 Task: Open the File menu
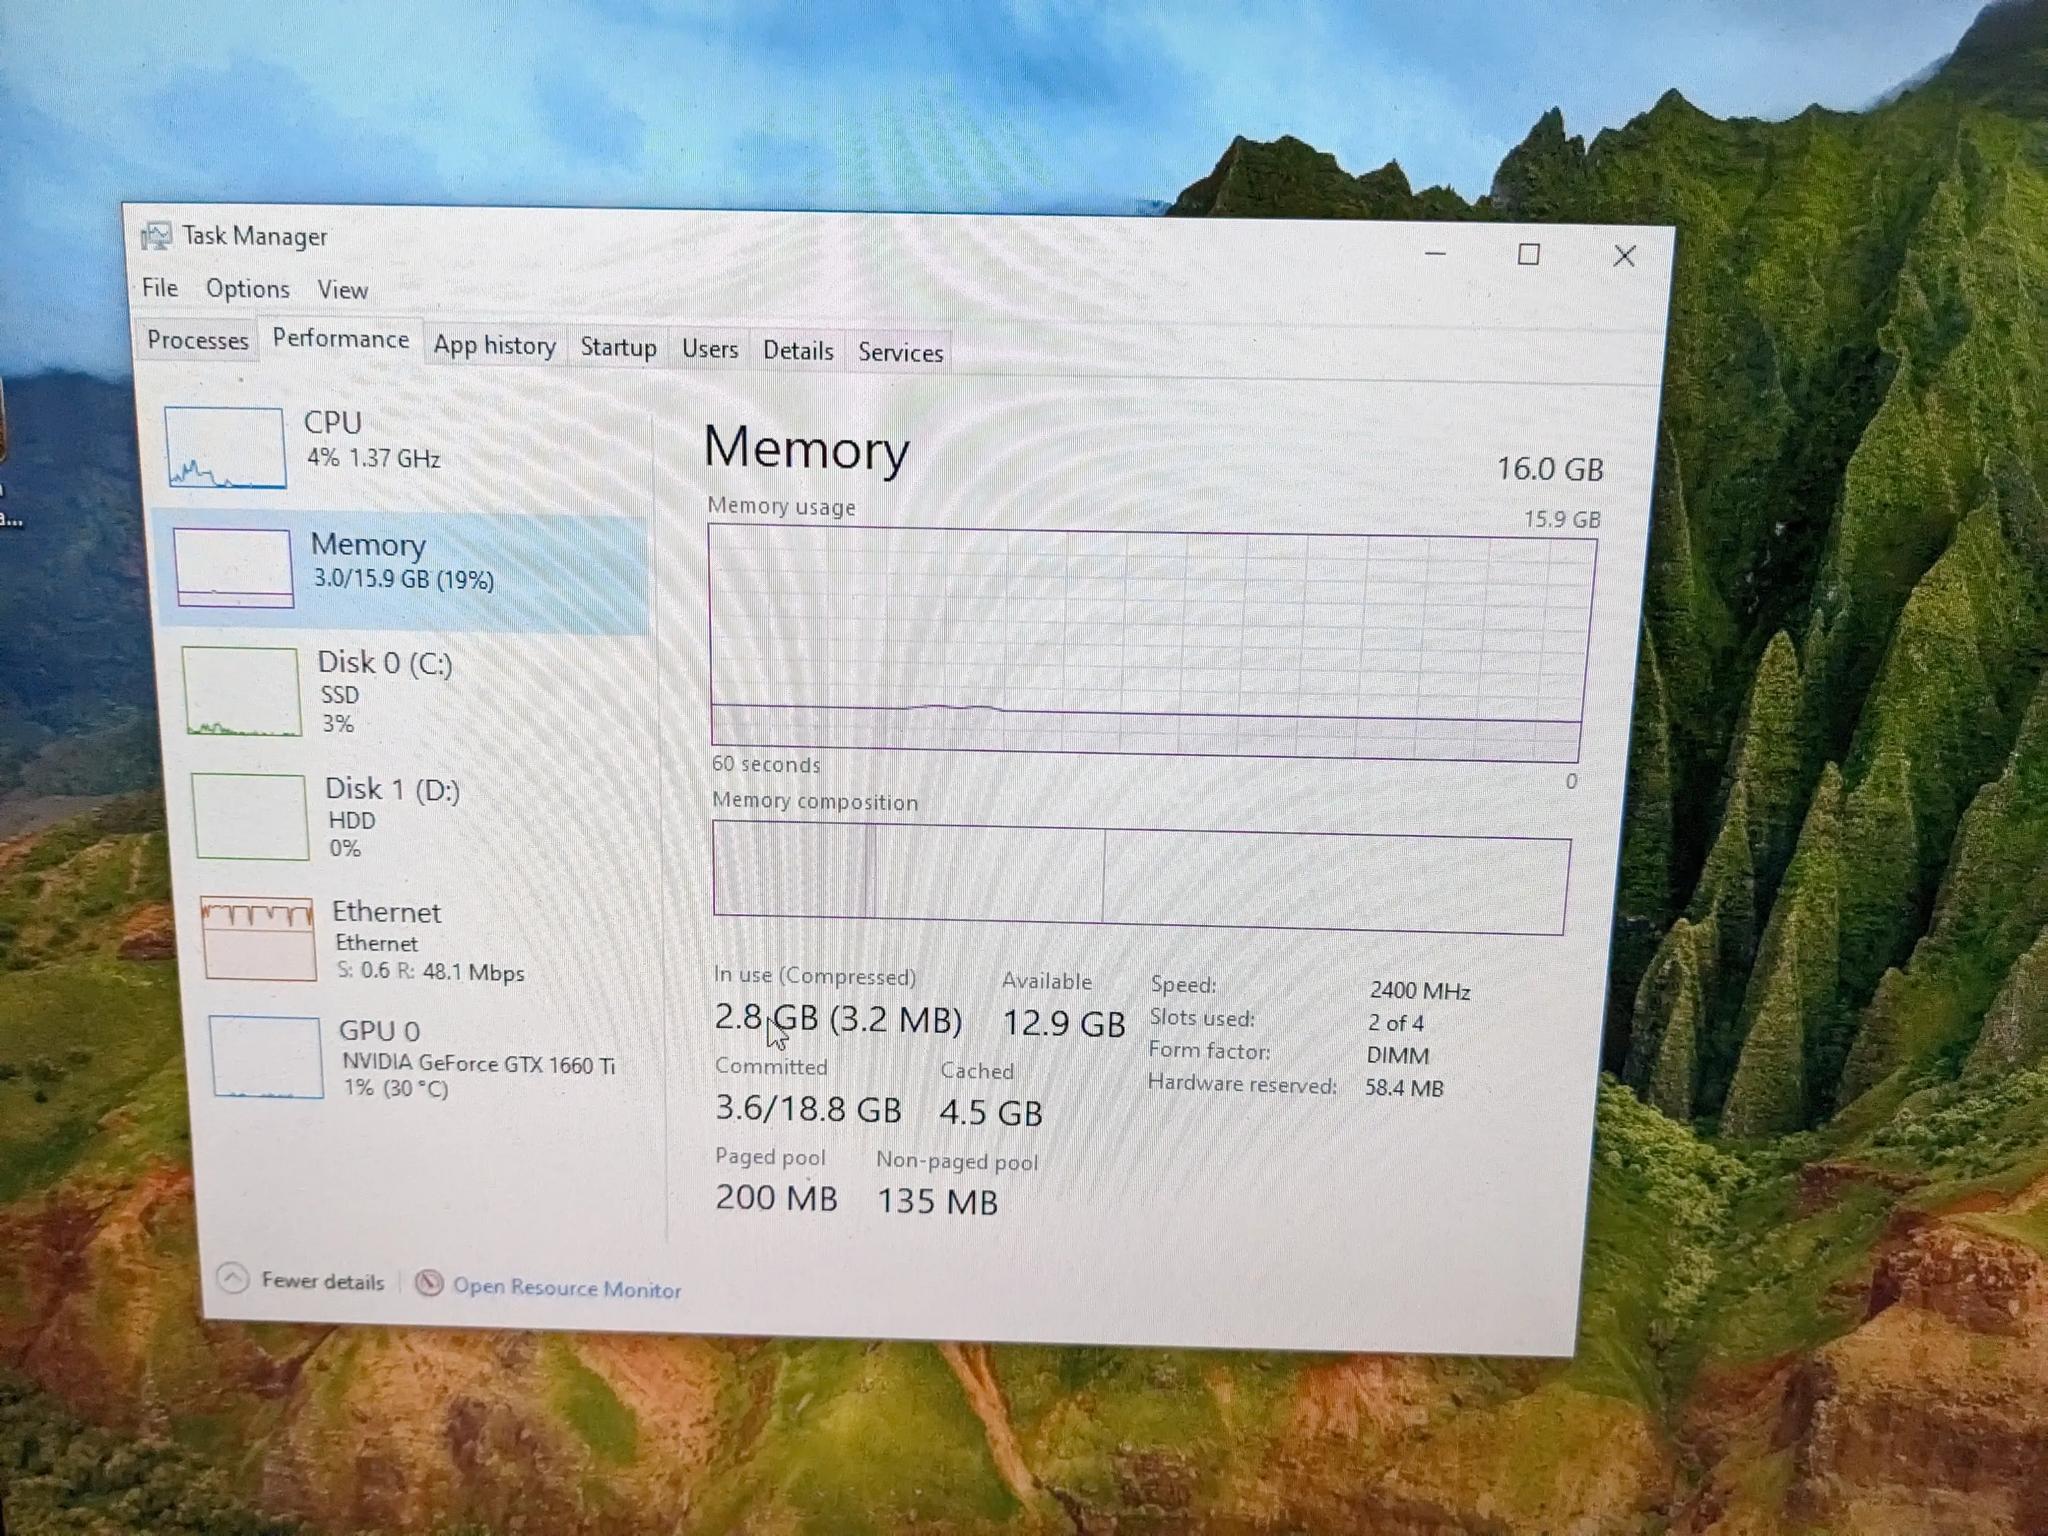click(x=160, y=288)
